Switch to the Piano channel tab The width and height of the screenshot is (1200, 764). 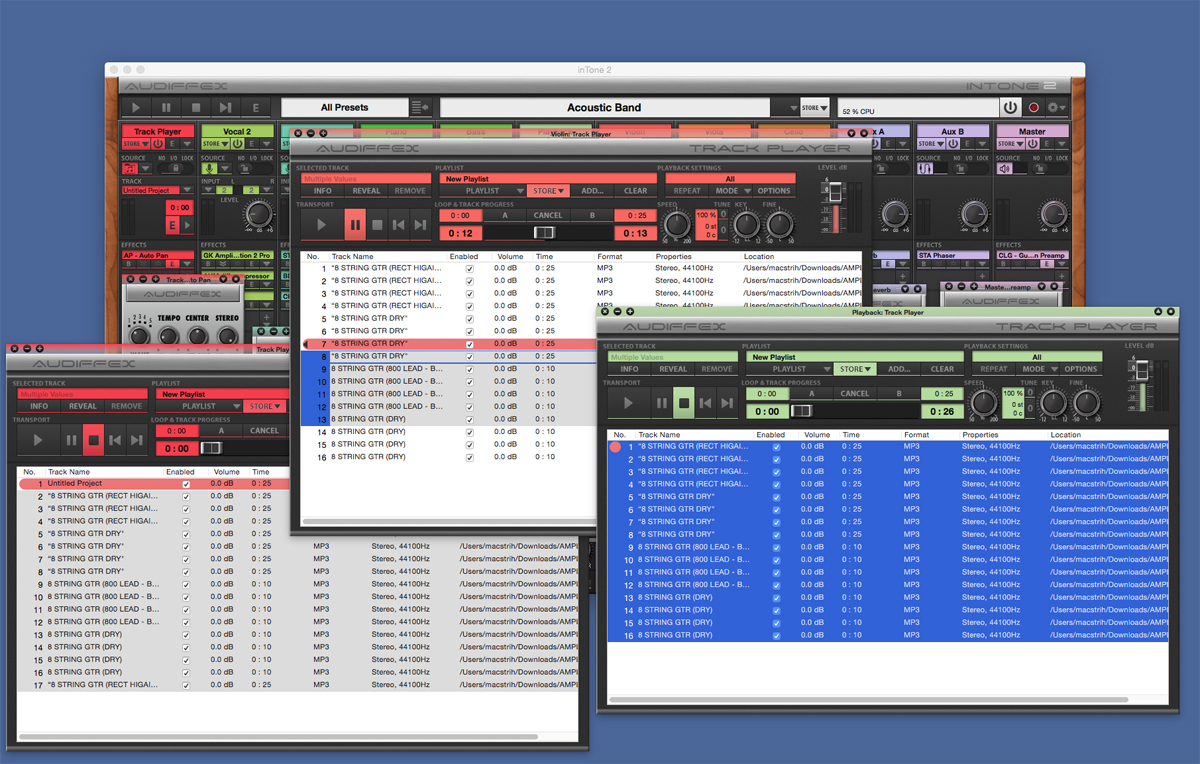pos(395,131)
